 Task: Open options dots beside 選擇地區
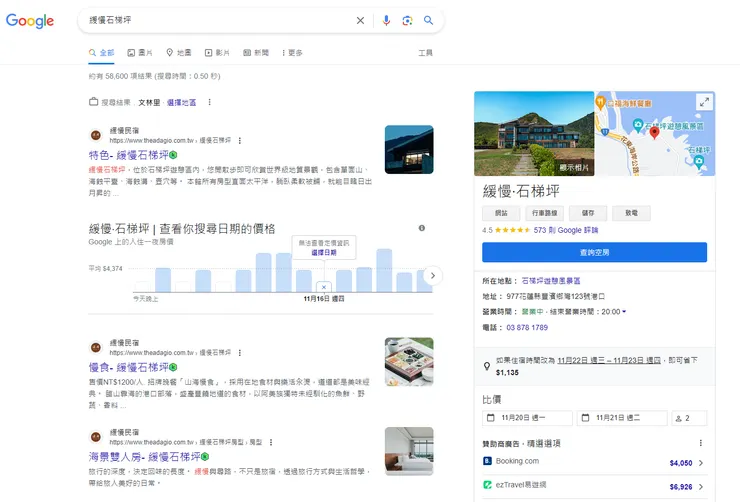(x=210, y=102)
